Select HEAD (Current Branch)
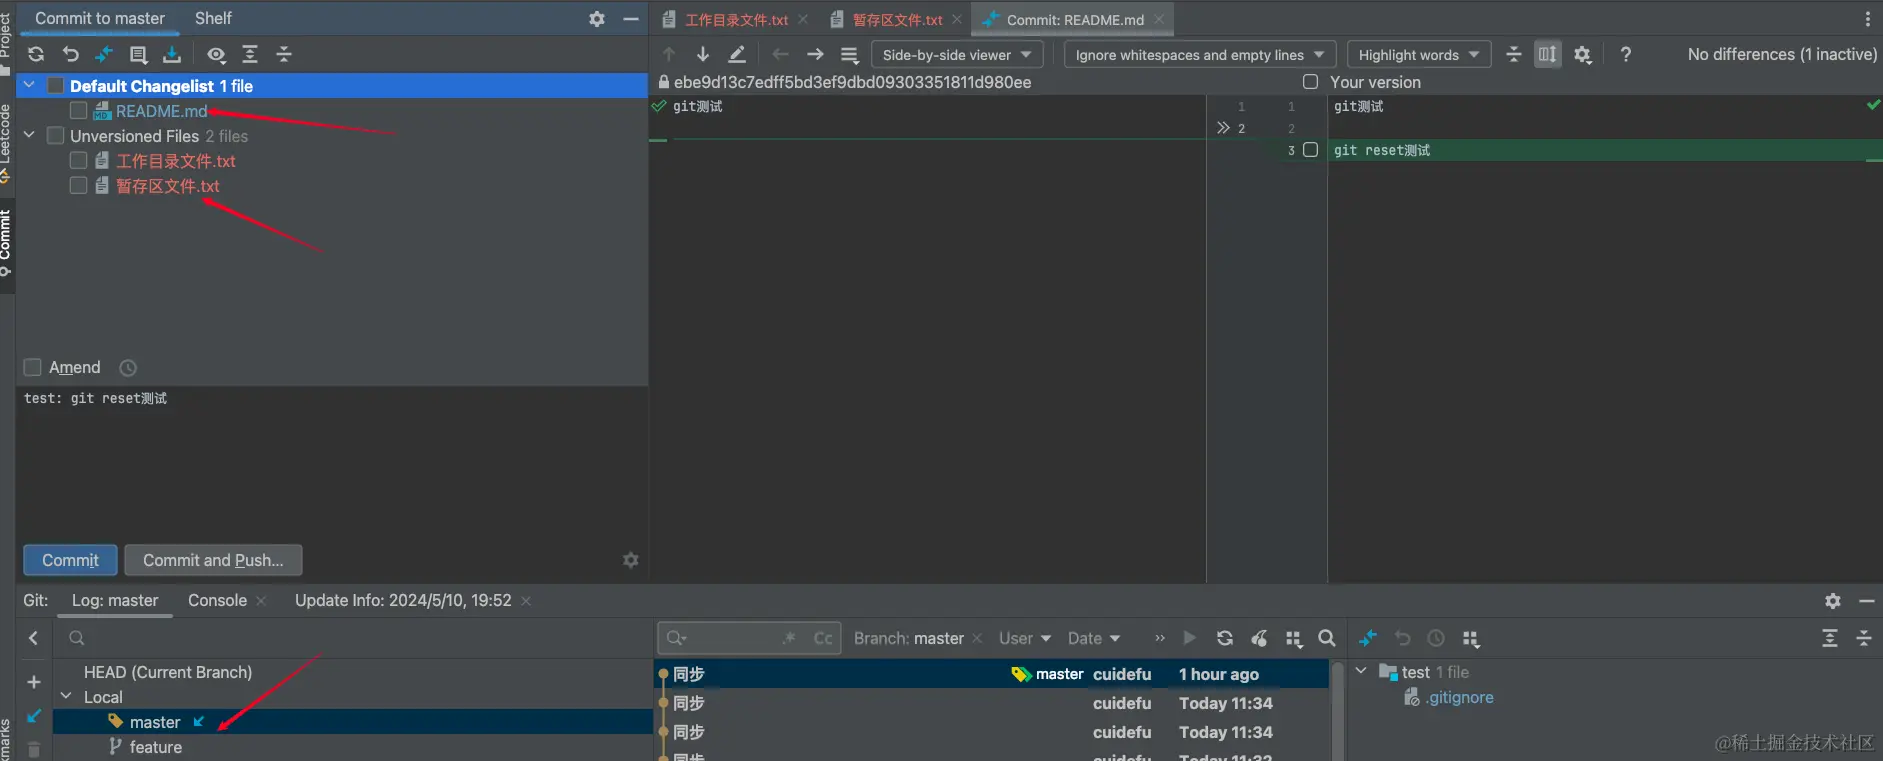The width and height of the screenshot is (1883, 761). (x=168, y=672)
